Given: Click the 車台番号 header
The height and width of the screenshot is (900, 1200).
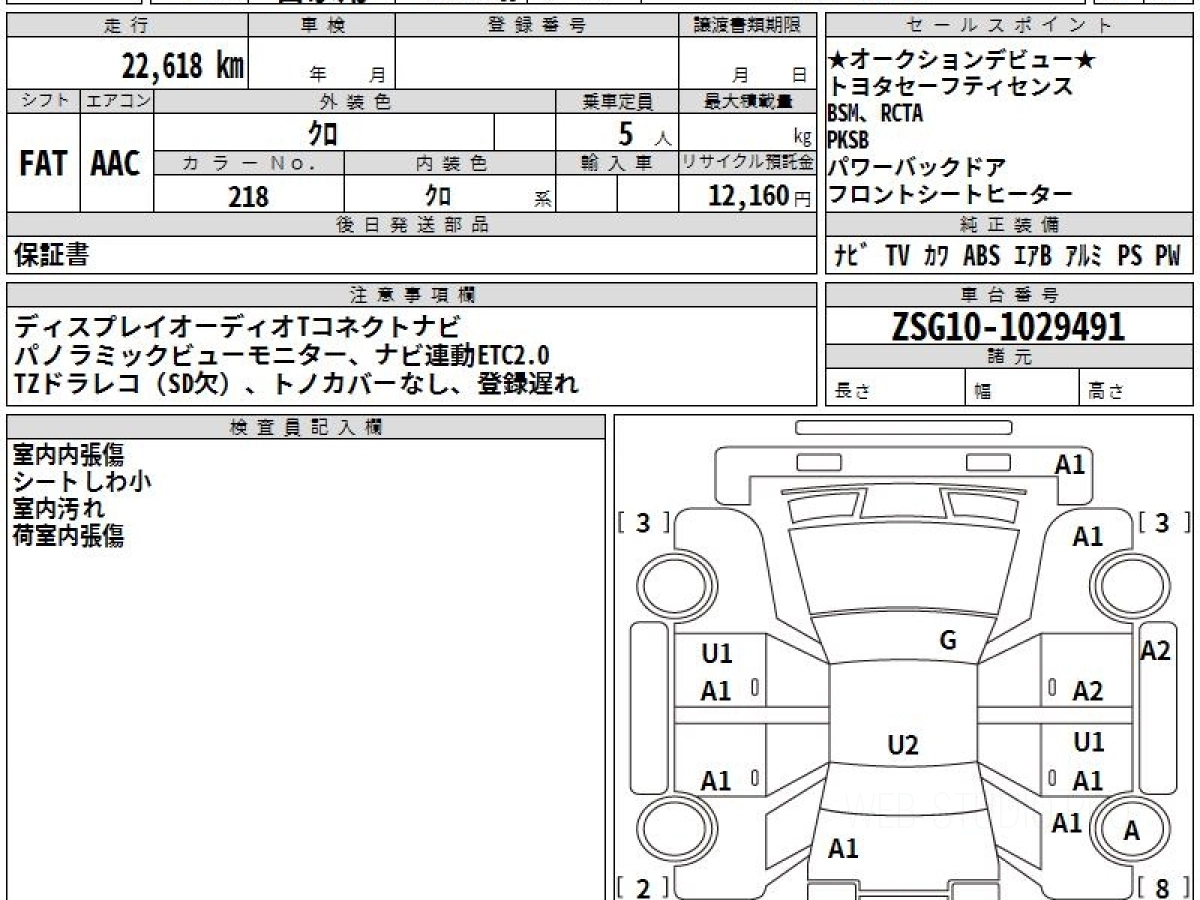Looking at the screenshot, I should pyautogui.click(x=1009, y=295).
